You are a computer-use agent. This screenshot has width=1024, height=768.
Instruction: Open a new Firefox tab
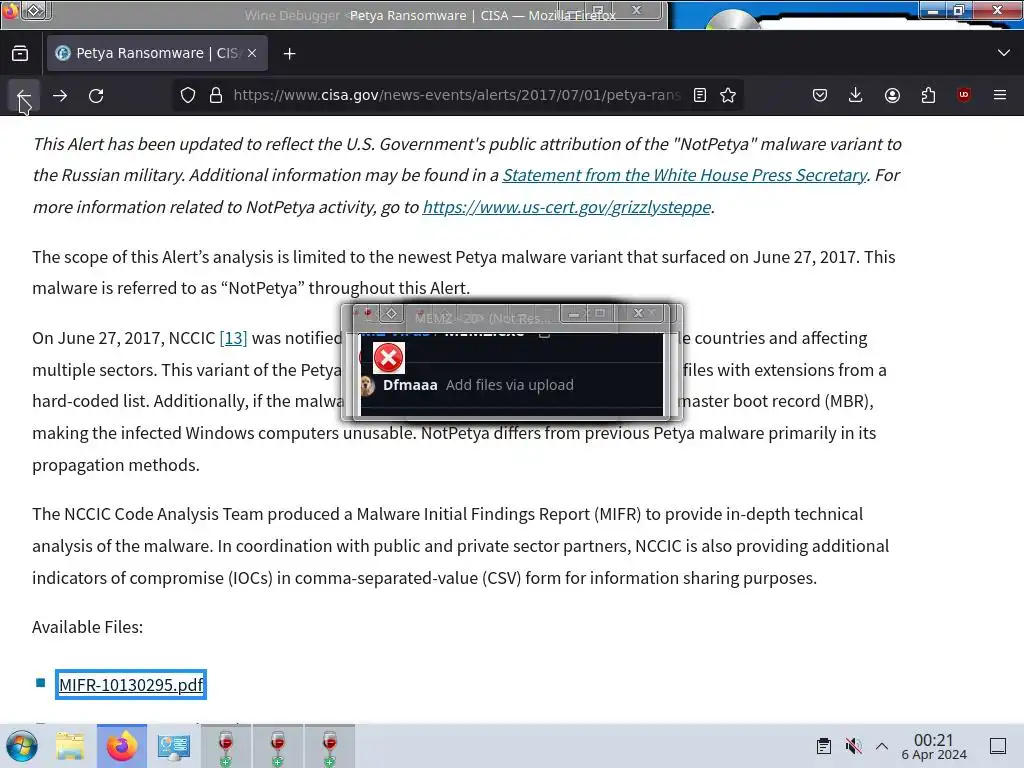289,54
